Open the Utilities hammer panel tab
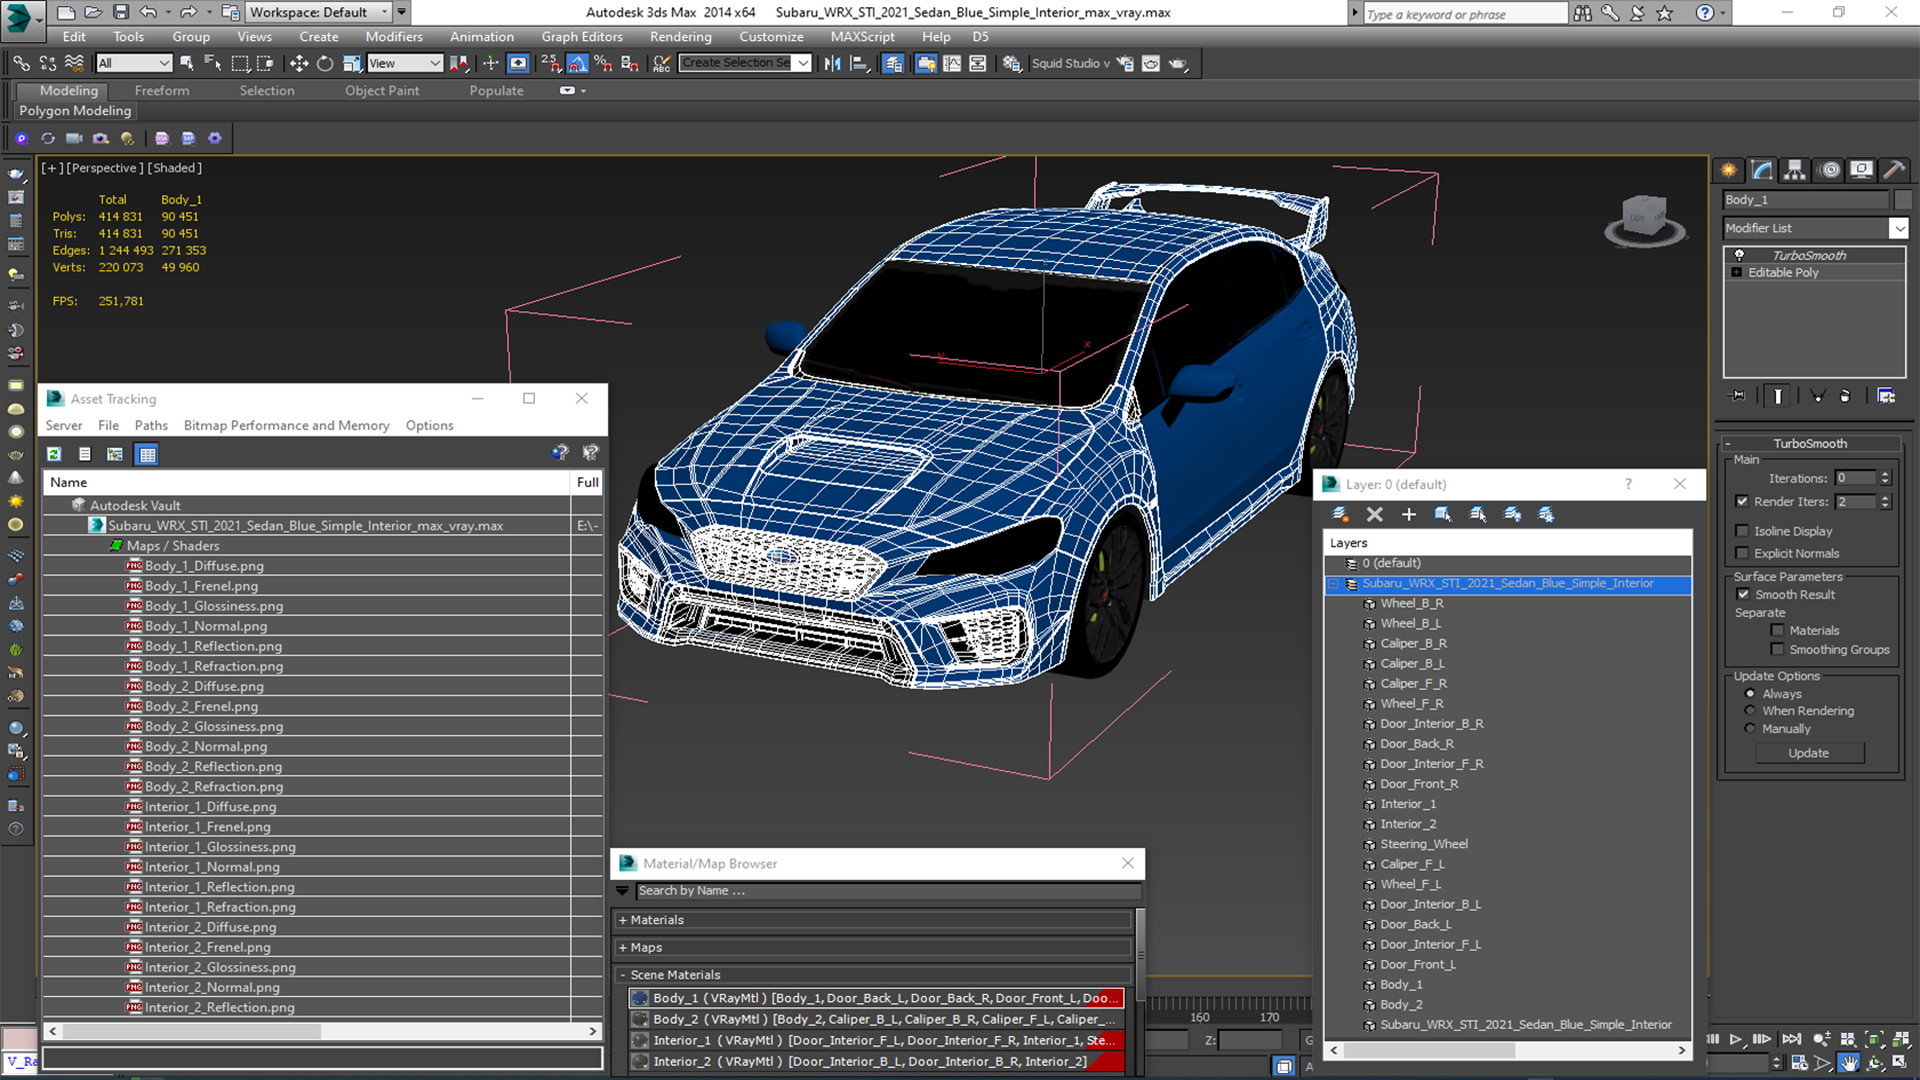The height and width of the screenshot is (1080, 1920). click(x=1893, y=170)
